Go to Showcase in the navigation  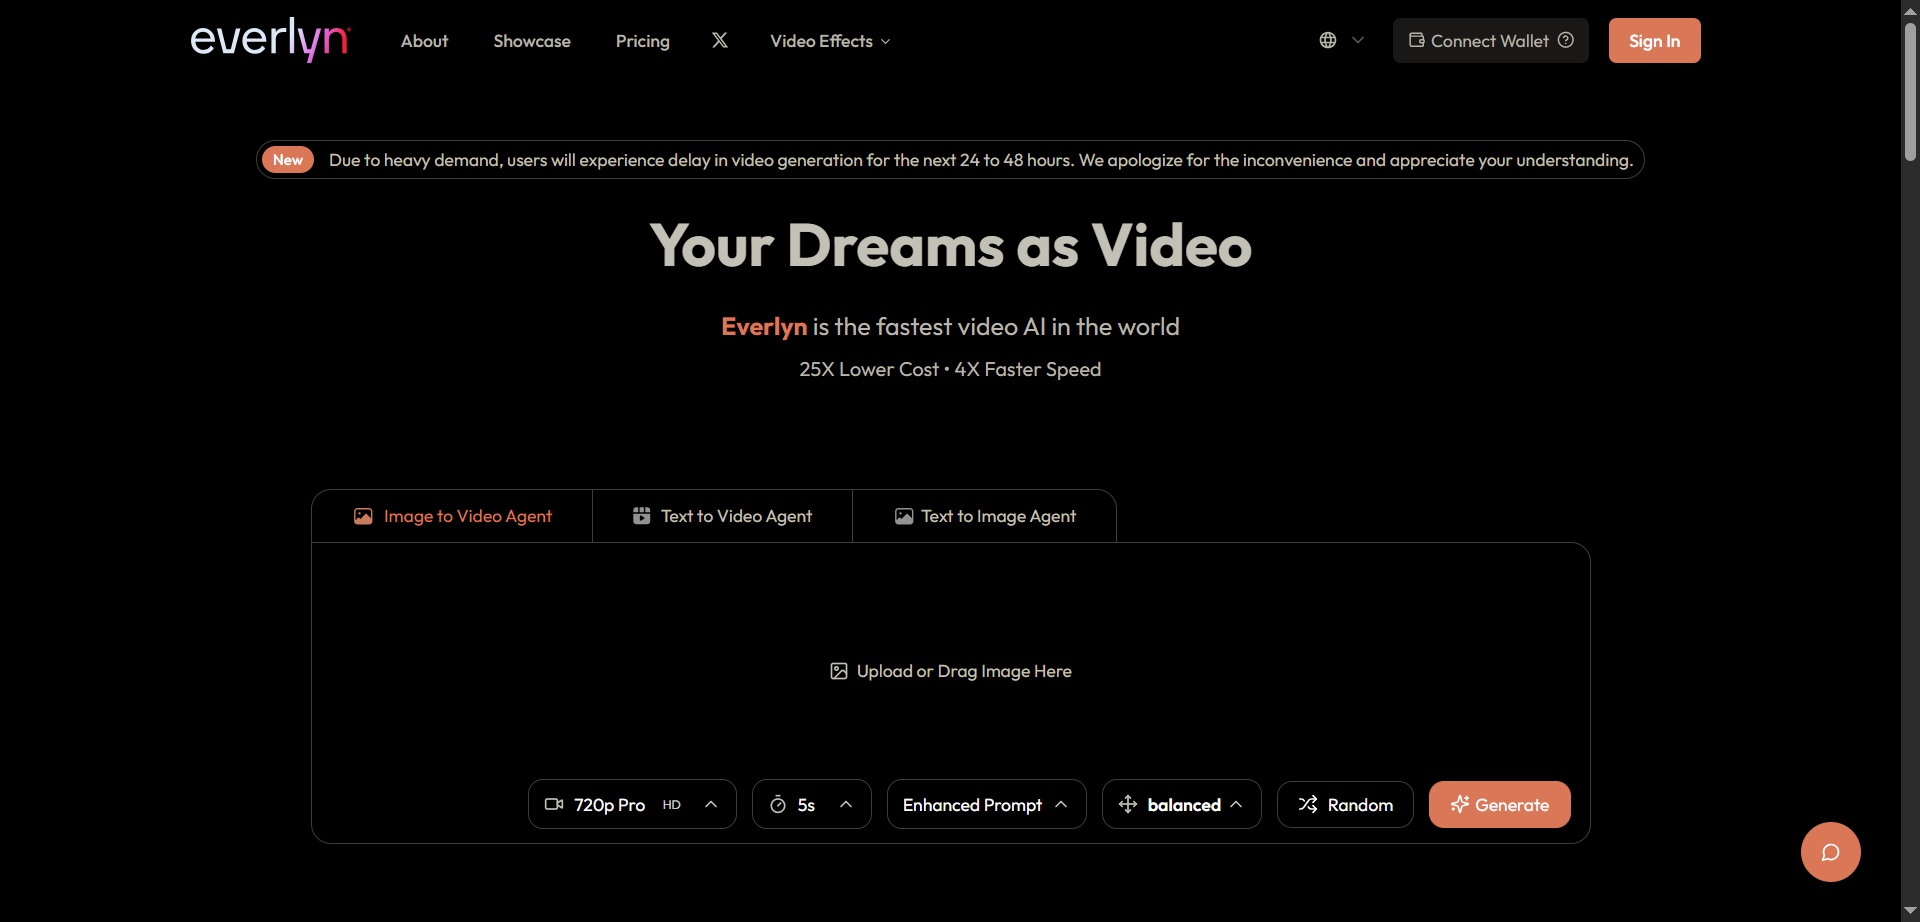(x=532, y=41)
